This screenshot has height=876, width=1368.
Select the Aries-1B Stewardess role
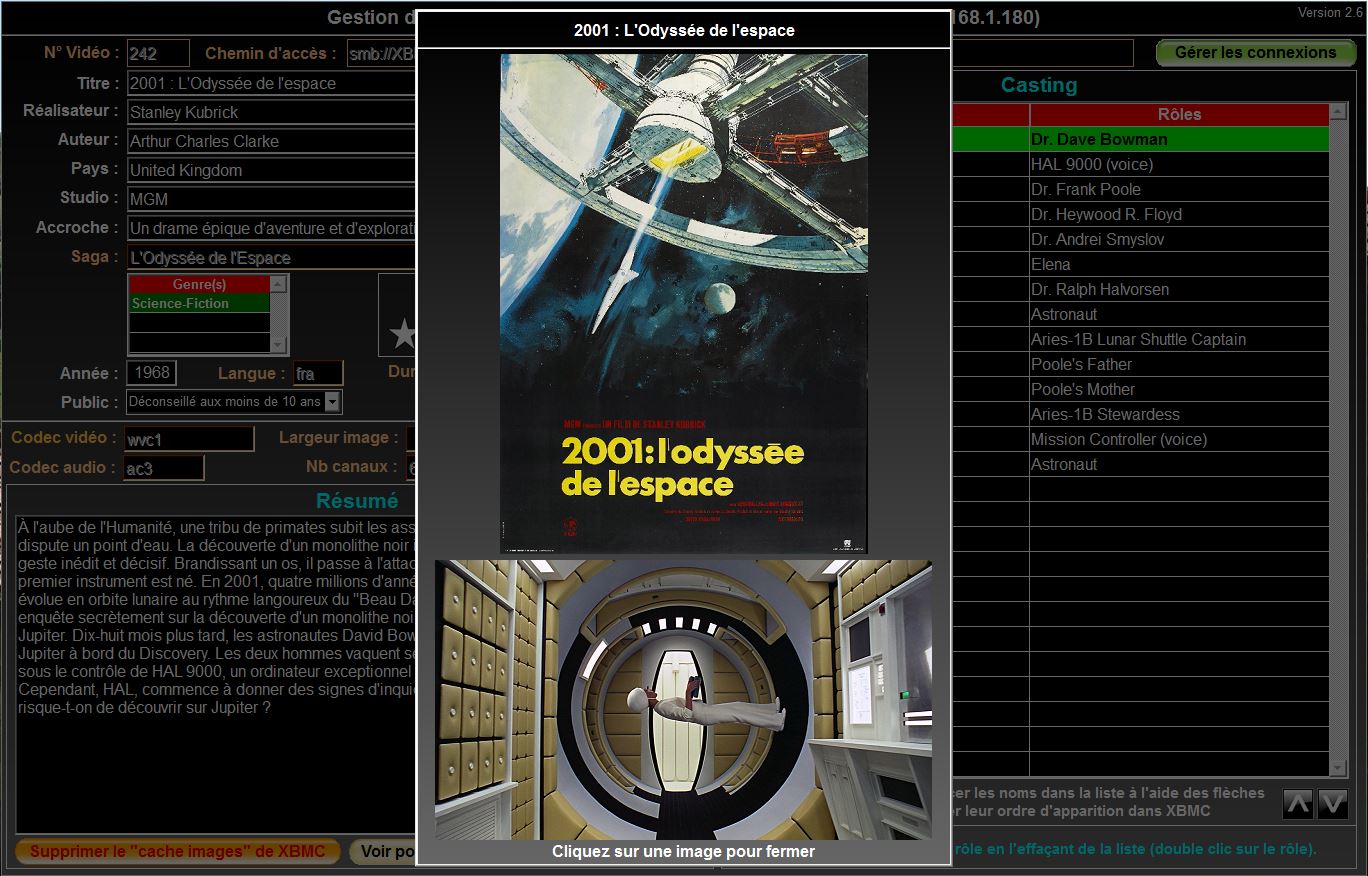(x=1180, y=414)
